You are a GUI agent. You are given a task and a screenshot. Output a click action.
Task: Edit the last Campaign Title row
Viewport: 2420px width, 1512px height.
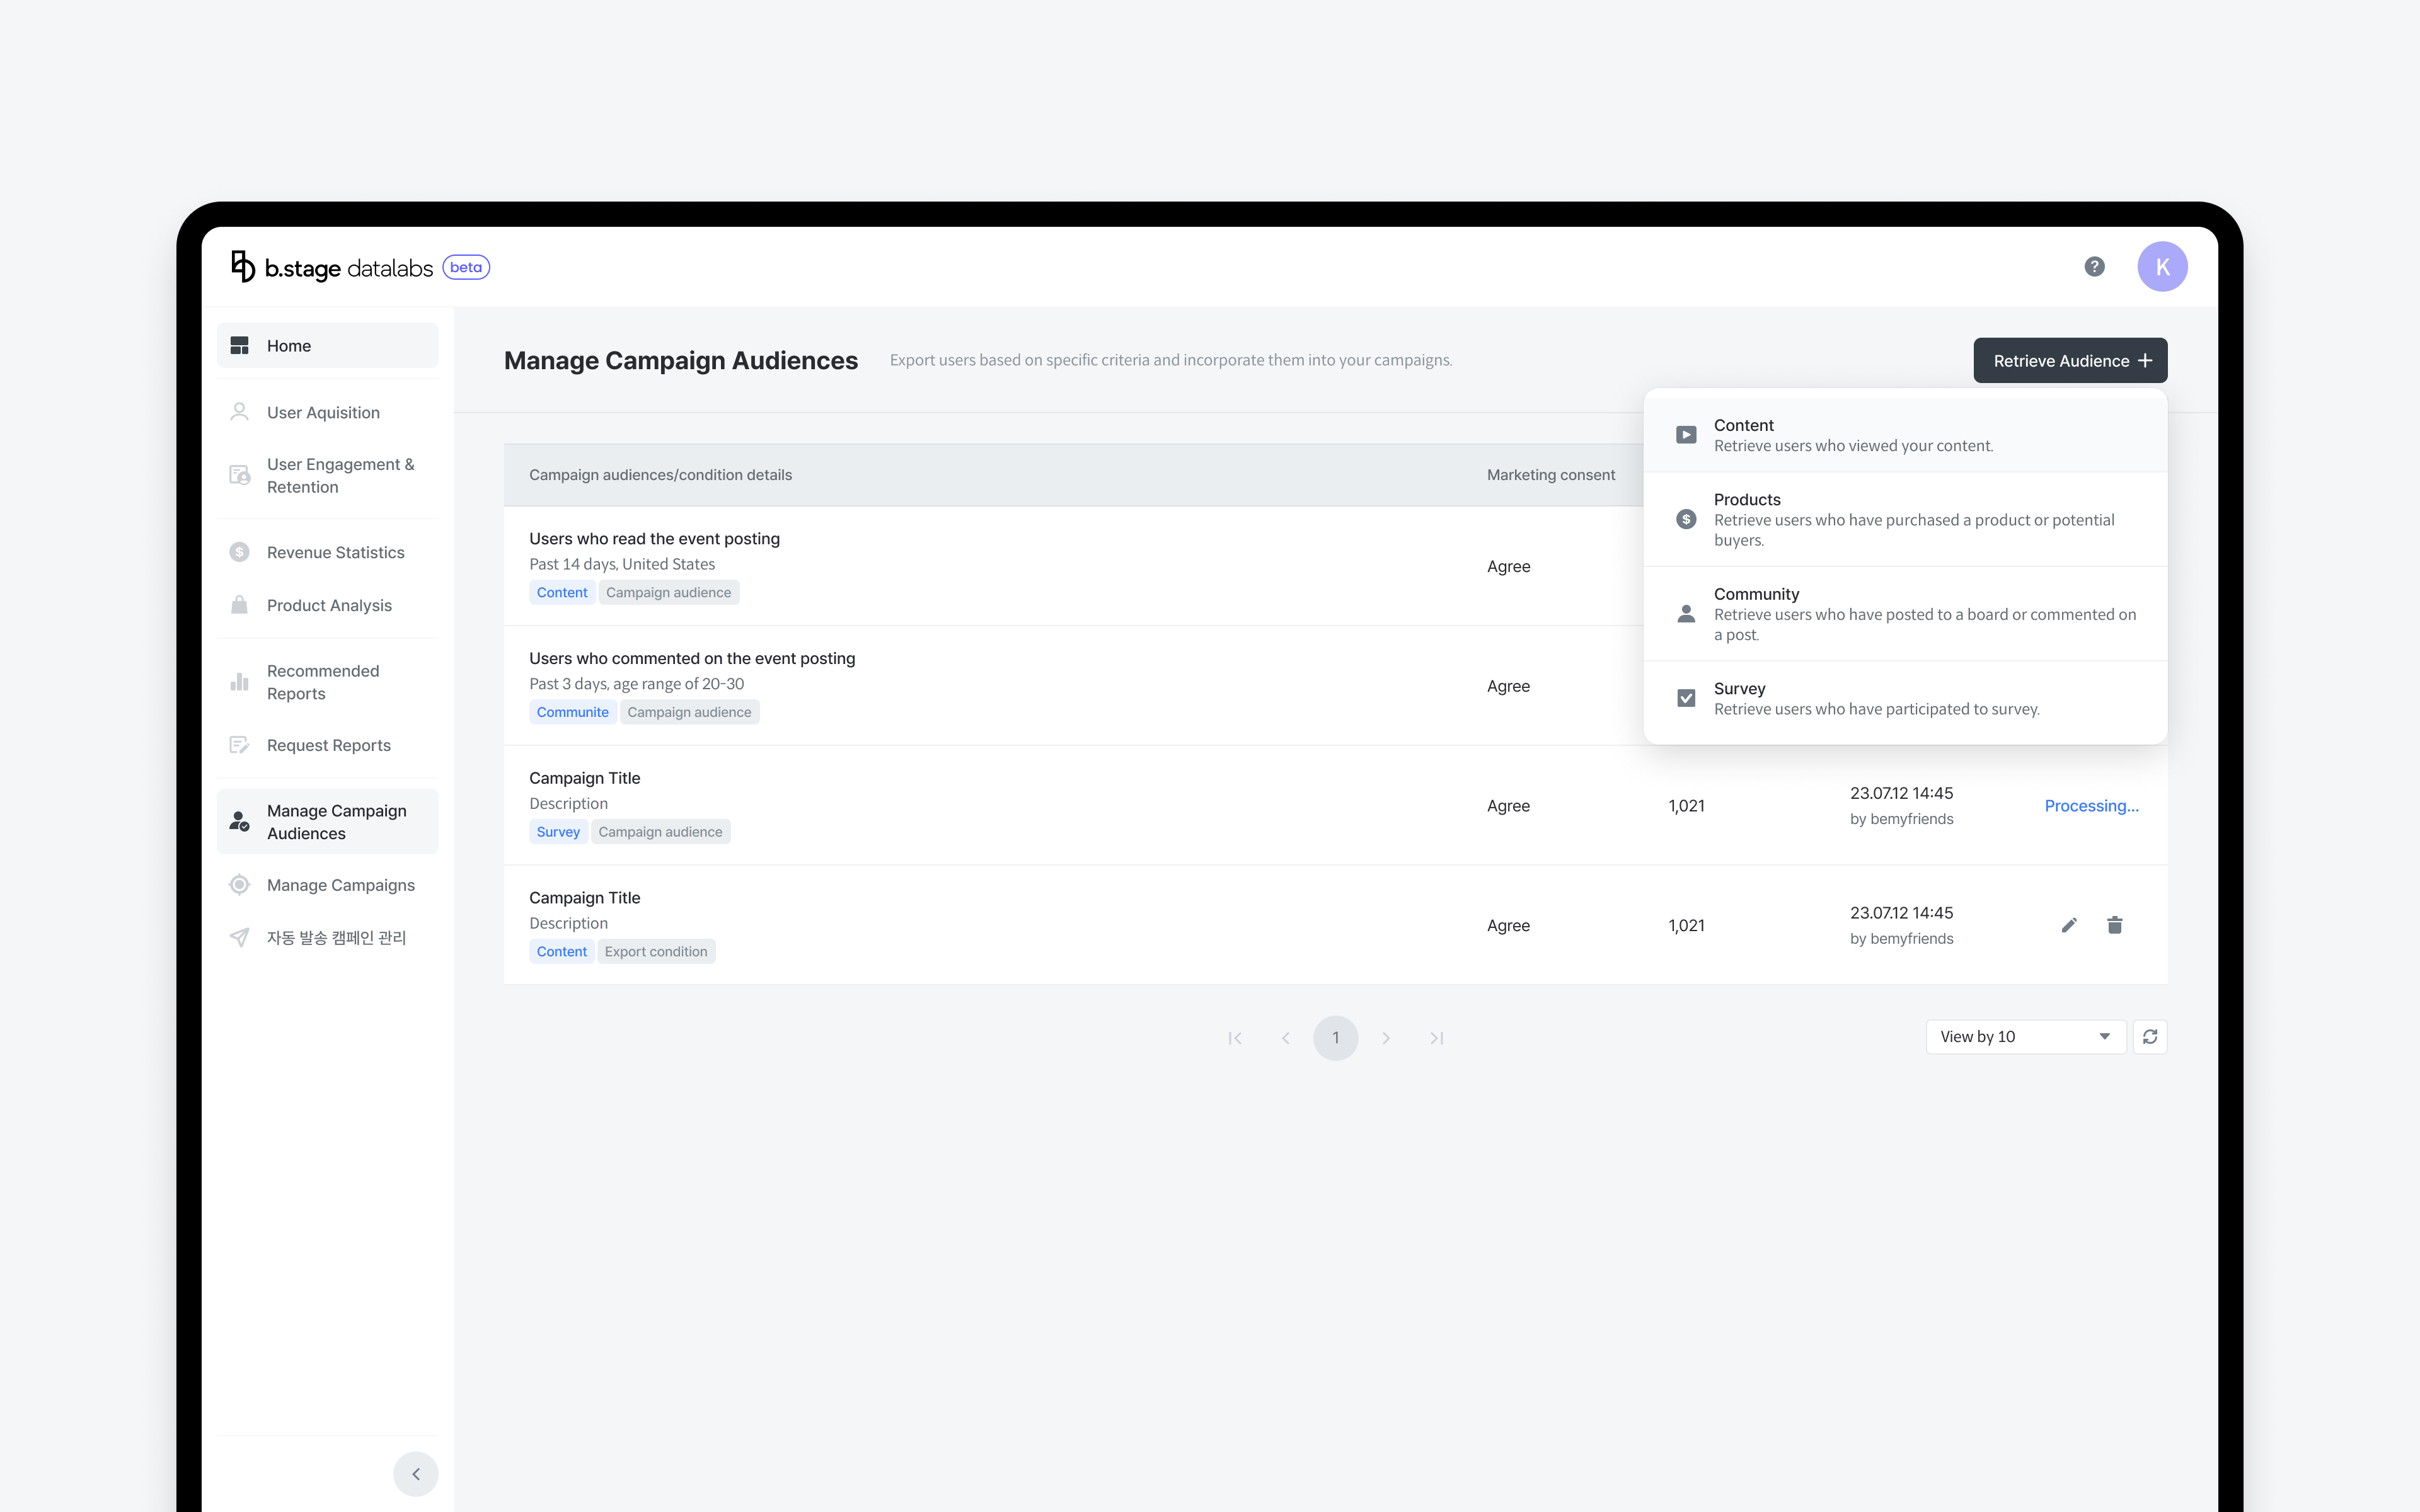pyautogui.click(x=2069, y=925)
